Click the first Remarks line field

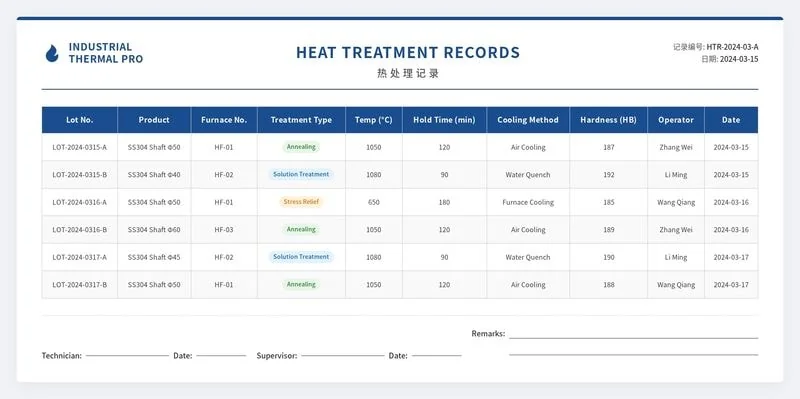pyautogui.click(x=634, y=337)
